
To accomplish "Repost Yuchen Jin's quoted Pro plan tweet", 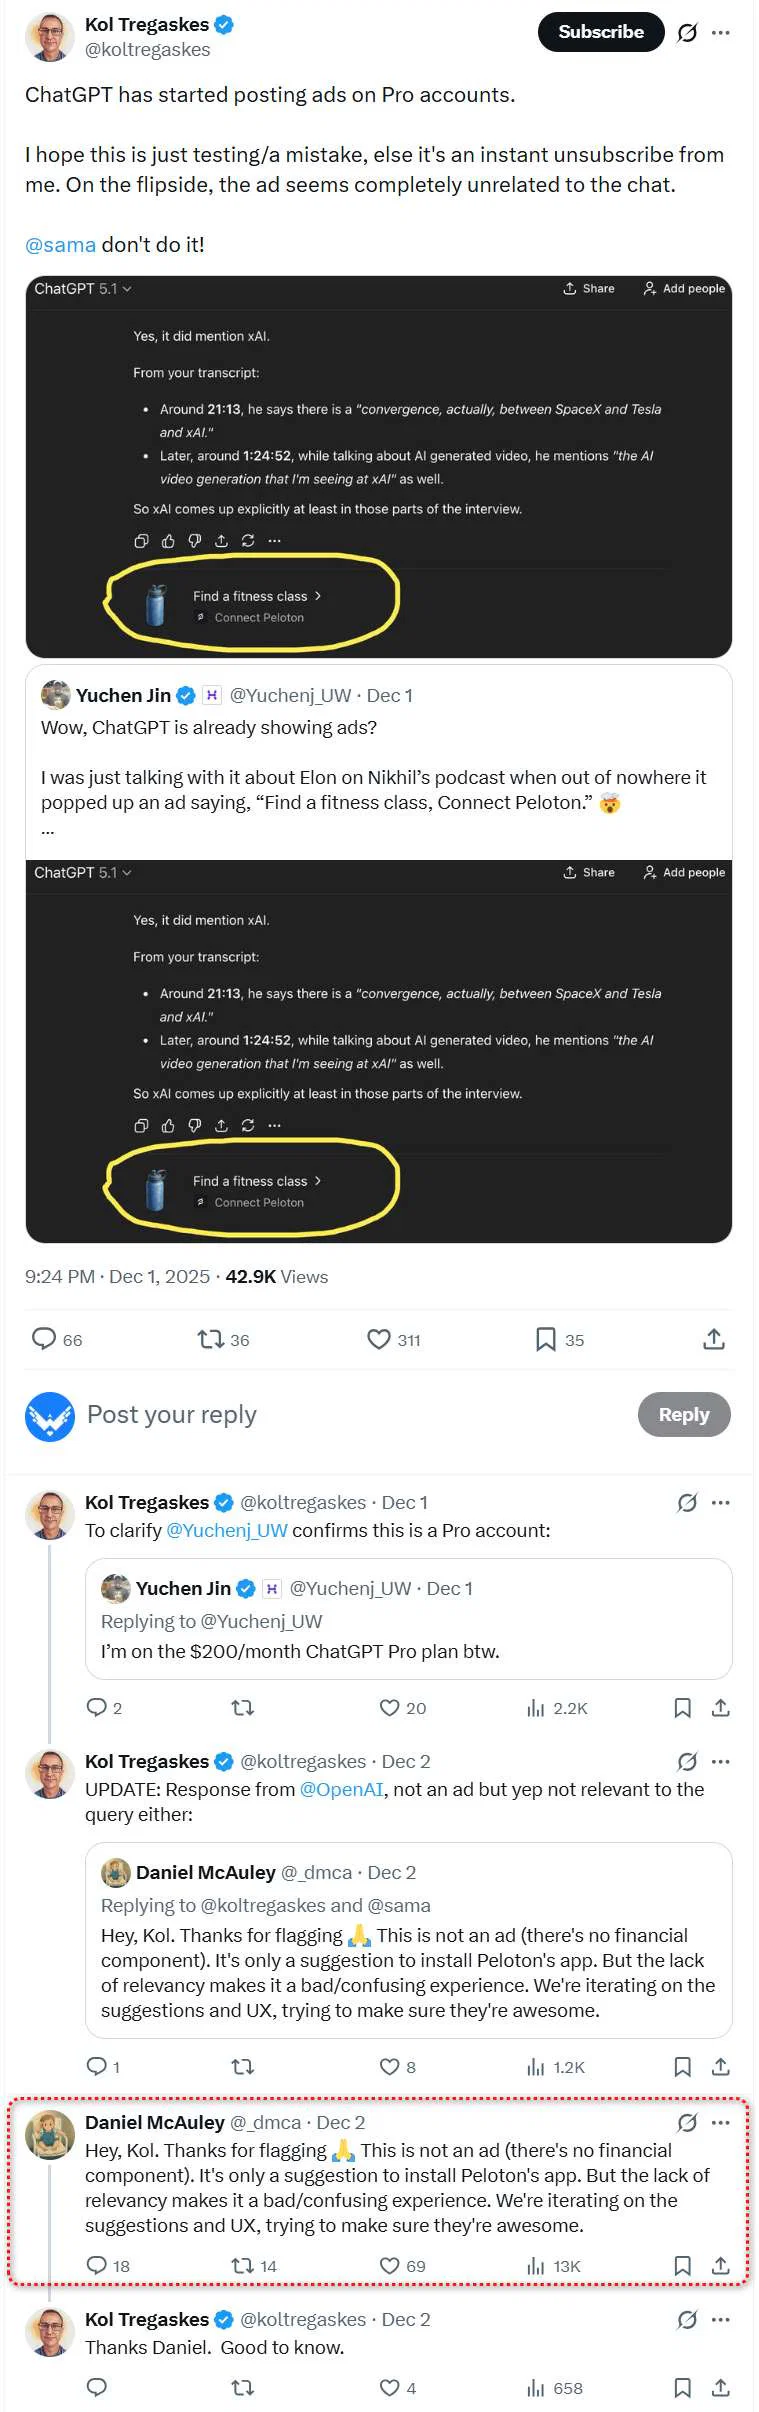I will pyautogui.click(x=243, y=1708).
